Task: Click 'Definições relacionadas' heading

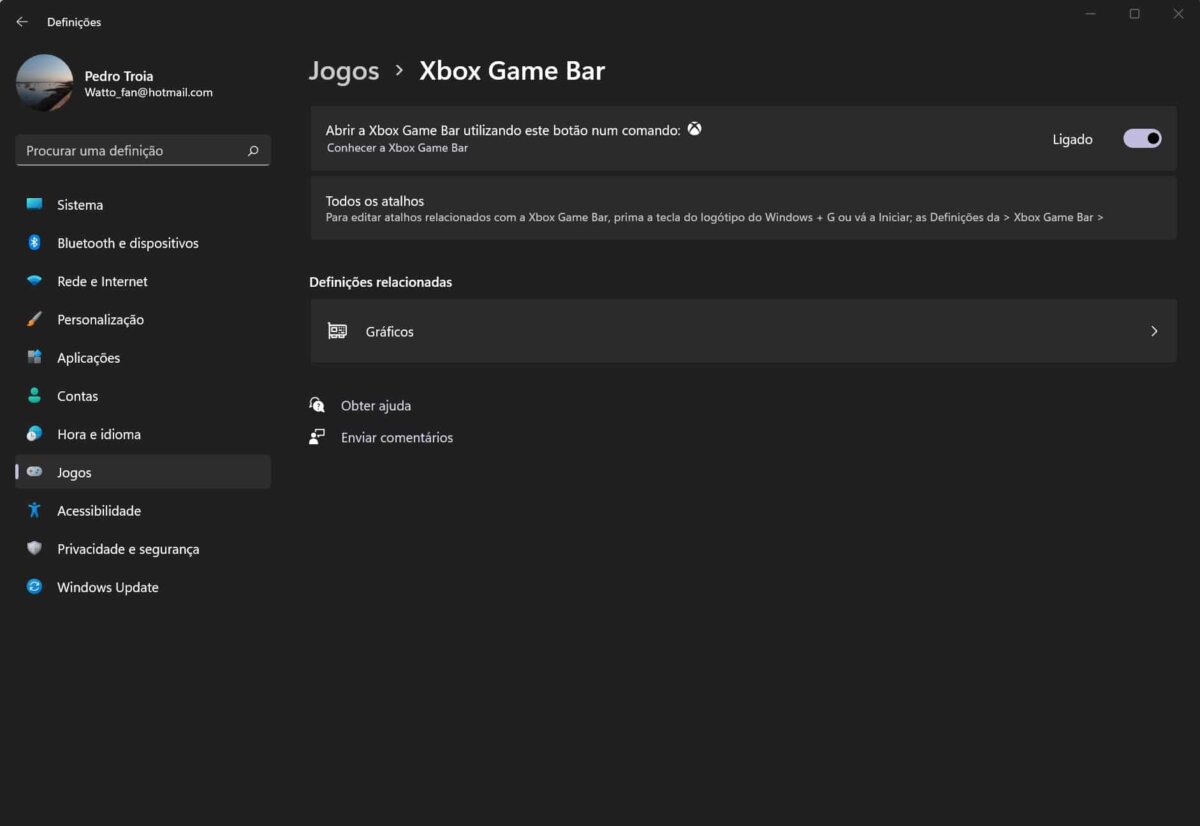Action: coord(381,282)
